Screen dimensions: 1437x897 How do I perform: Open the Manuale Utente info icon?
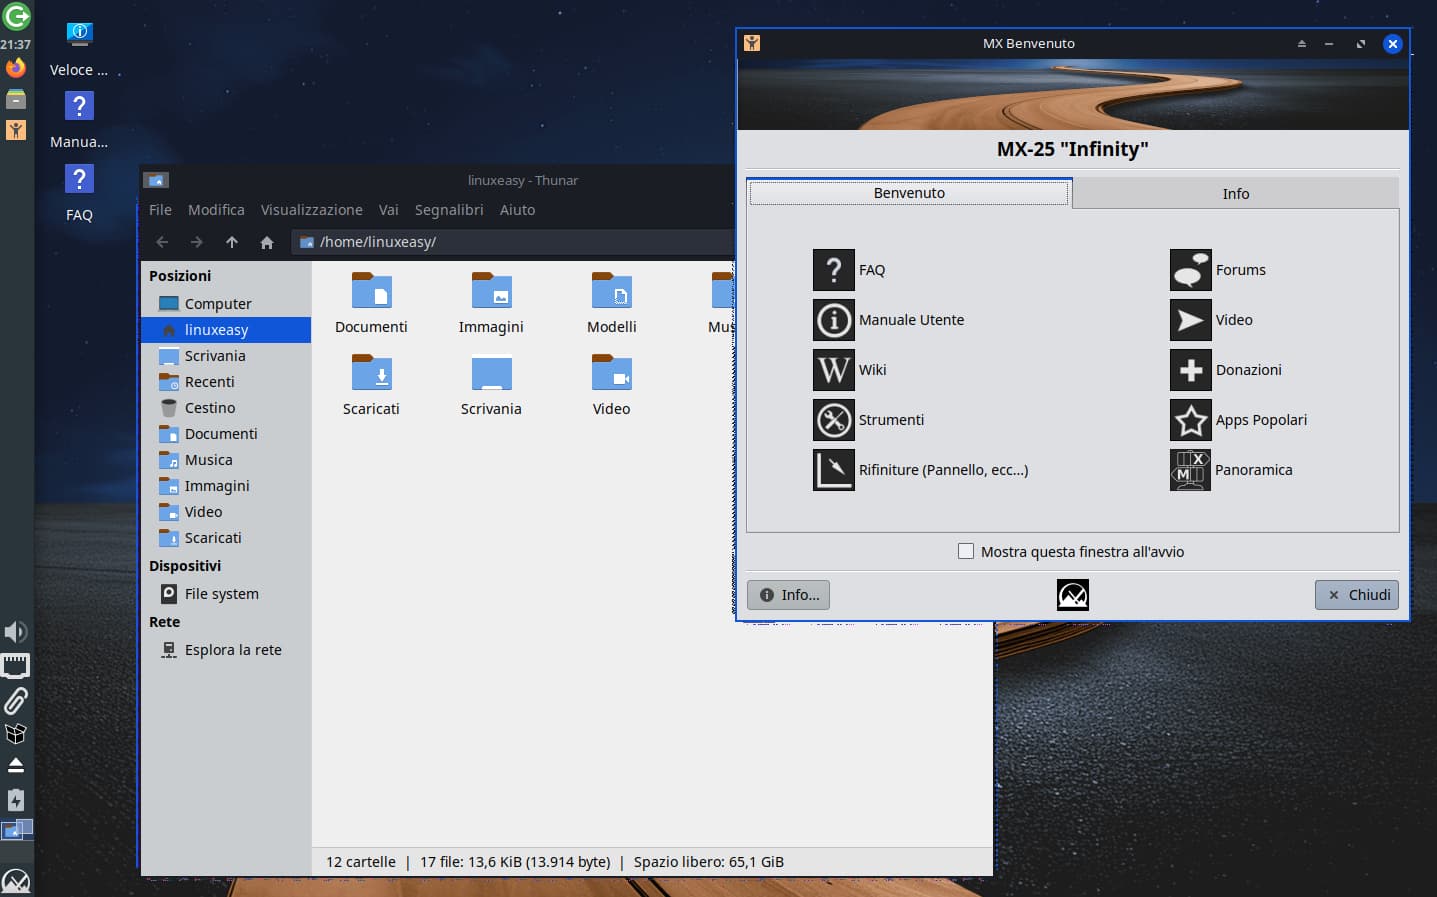point(834,320)
